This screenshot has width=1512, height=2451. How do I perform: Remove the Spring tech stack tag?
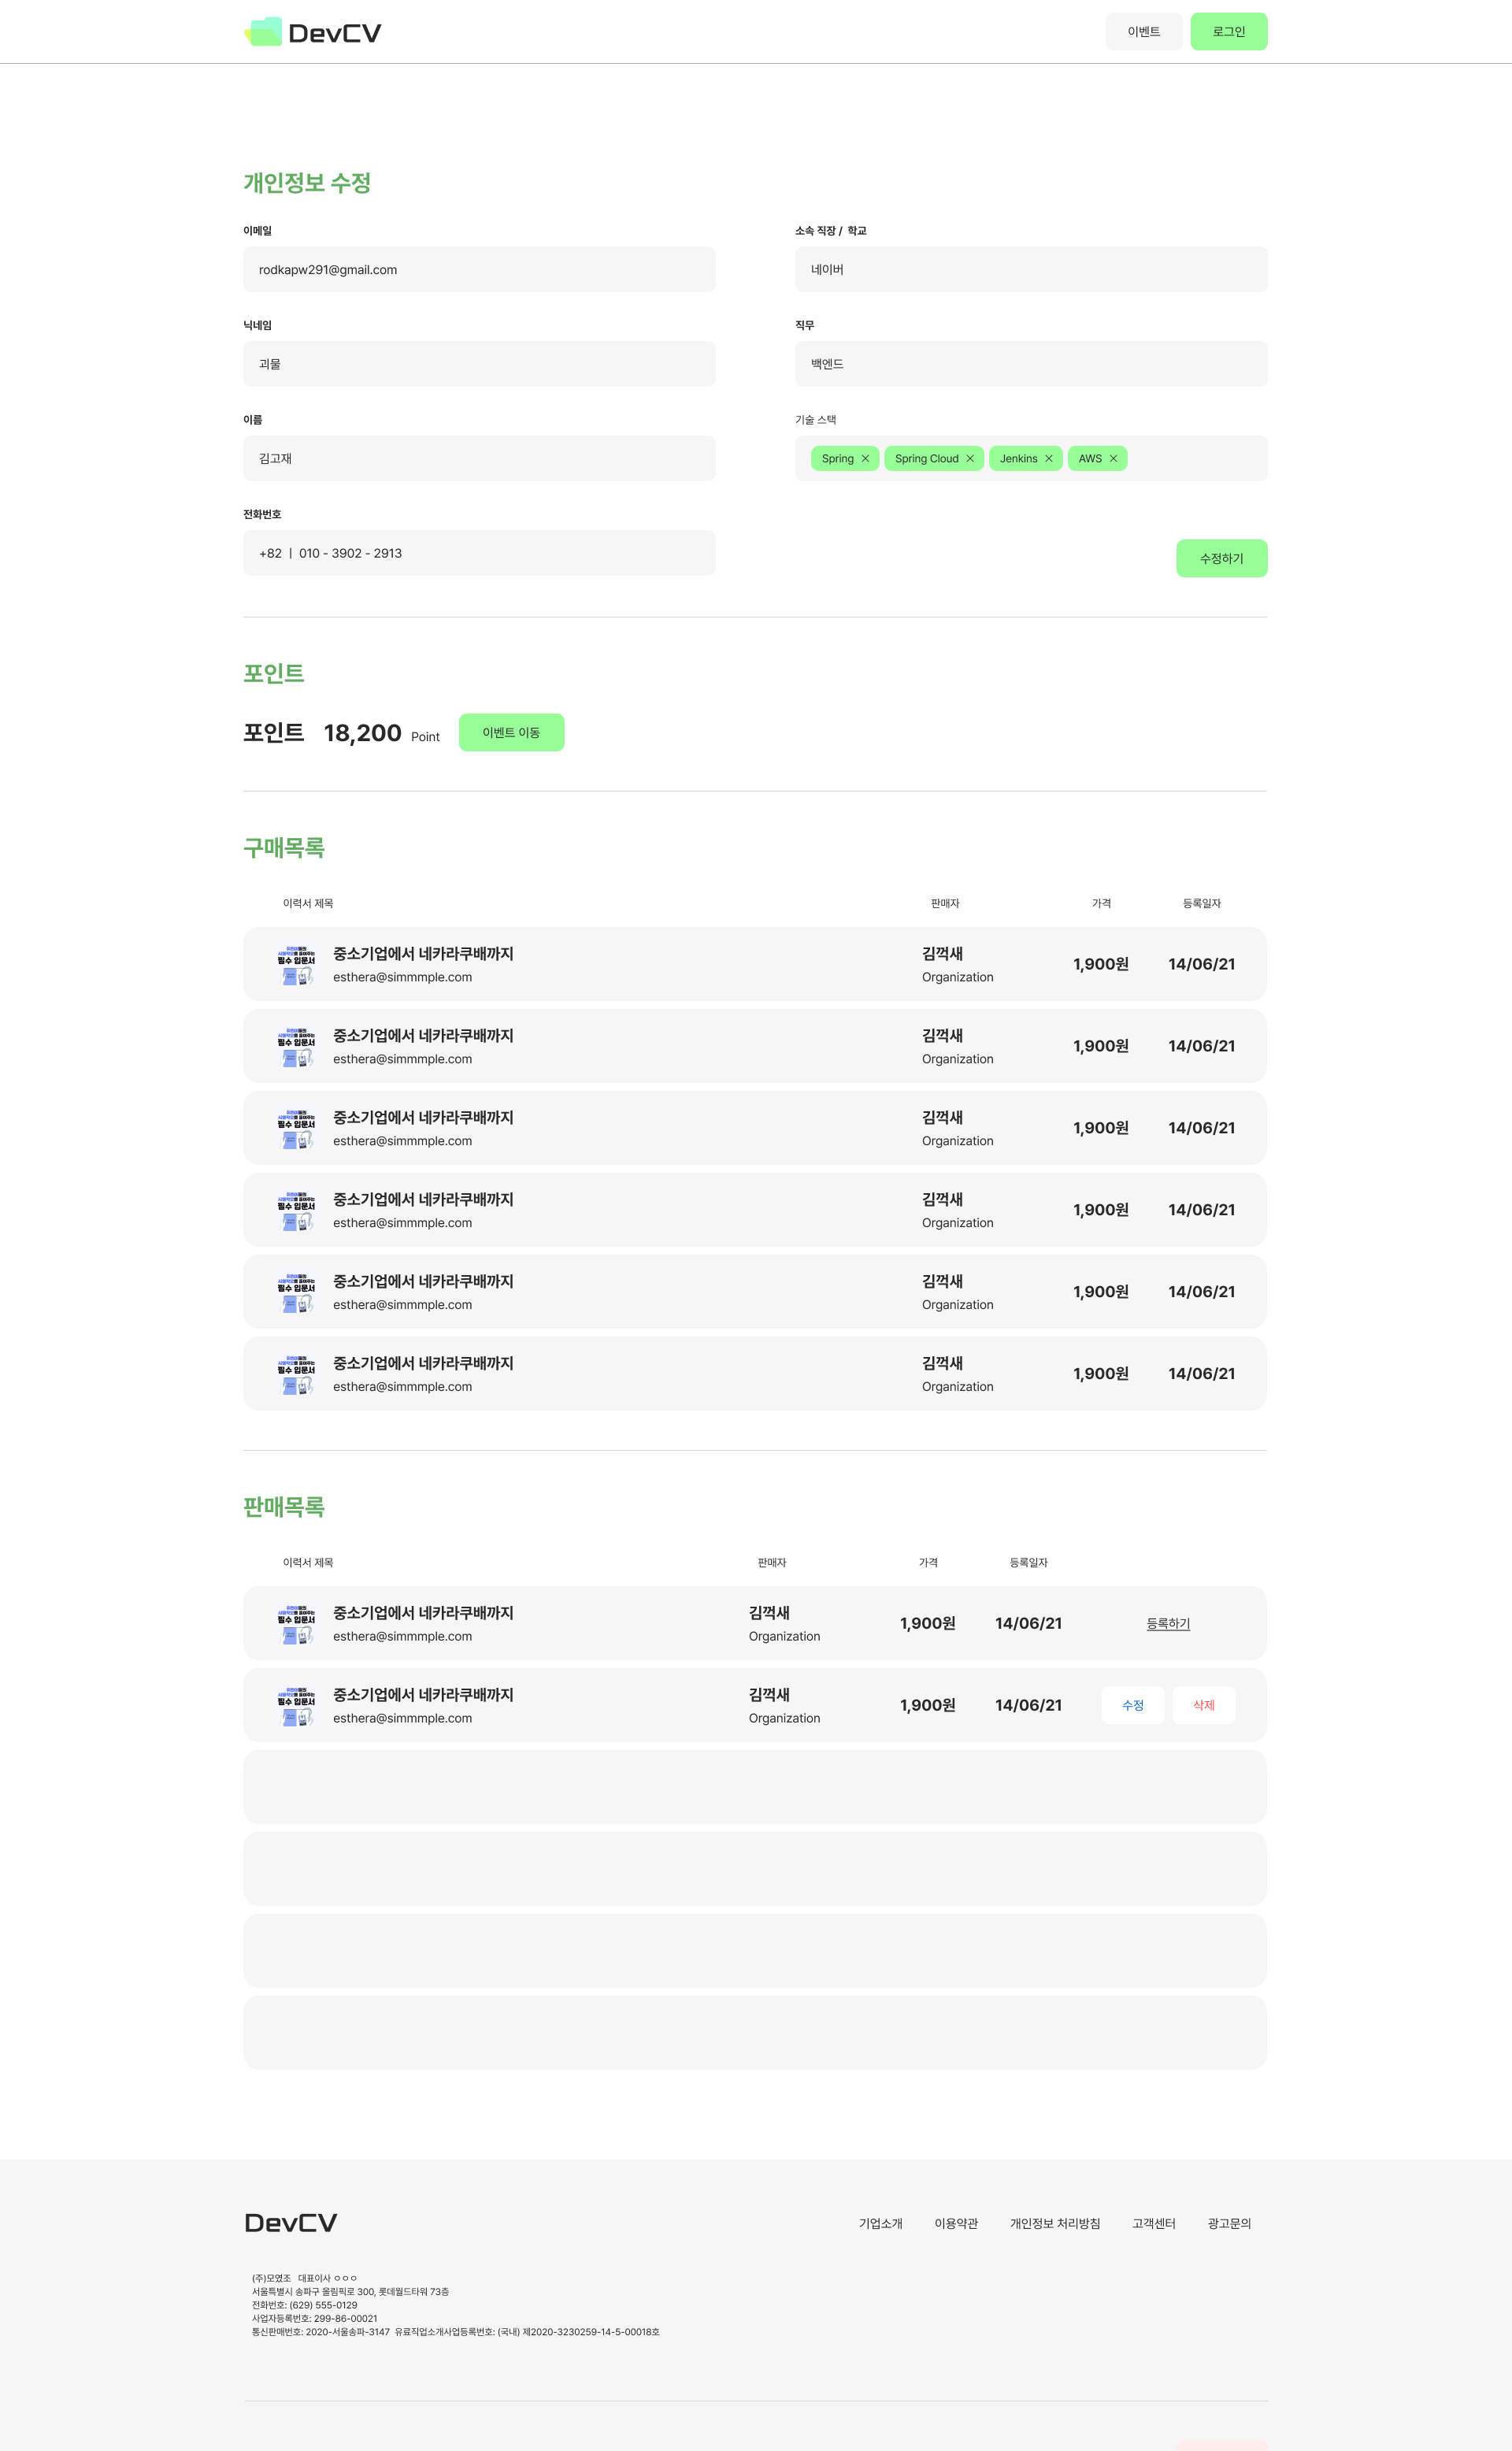click(865, 459)
